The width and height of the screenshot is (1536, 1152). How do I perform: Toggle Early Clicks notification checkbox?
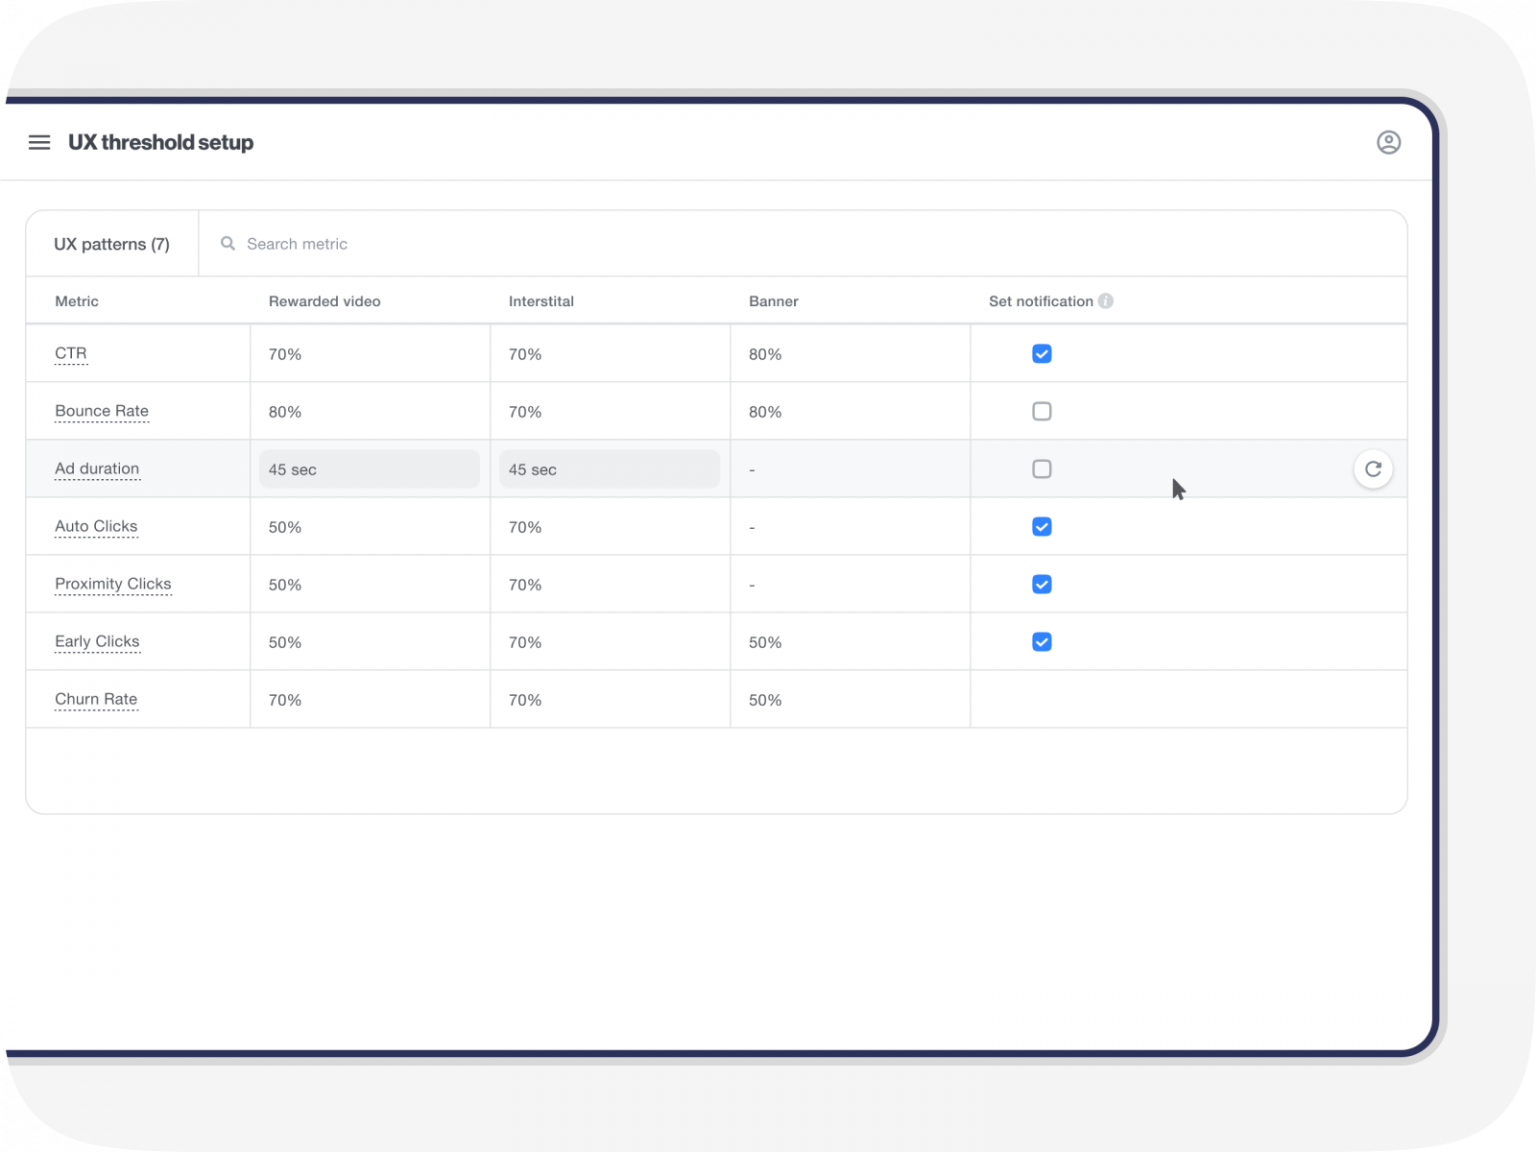1041,642
